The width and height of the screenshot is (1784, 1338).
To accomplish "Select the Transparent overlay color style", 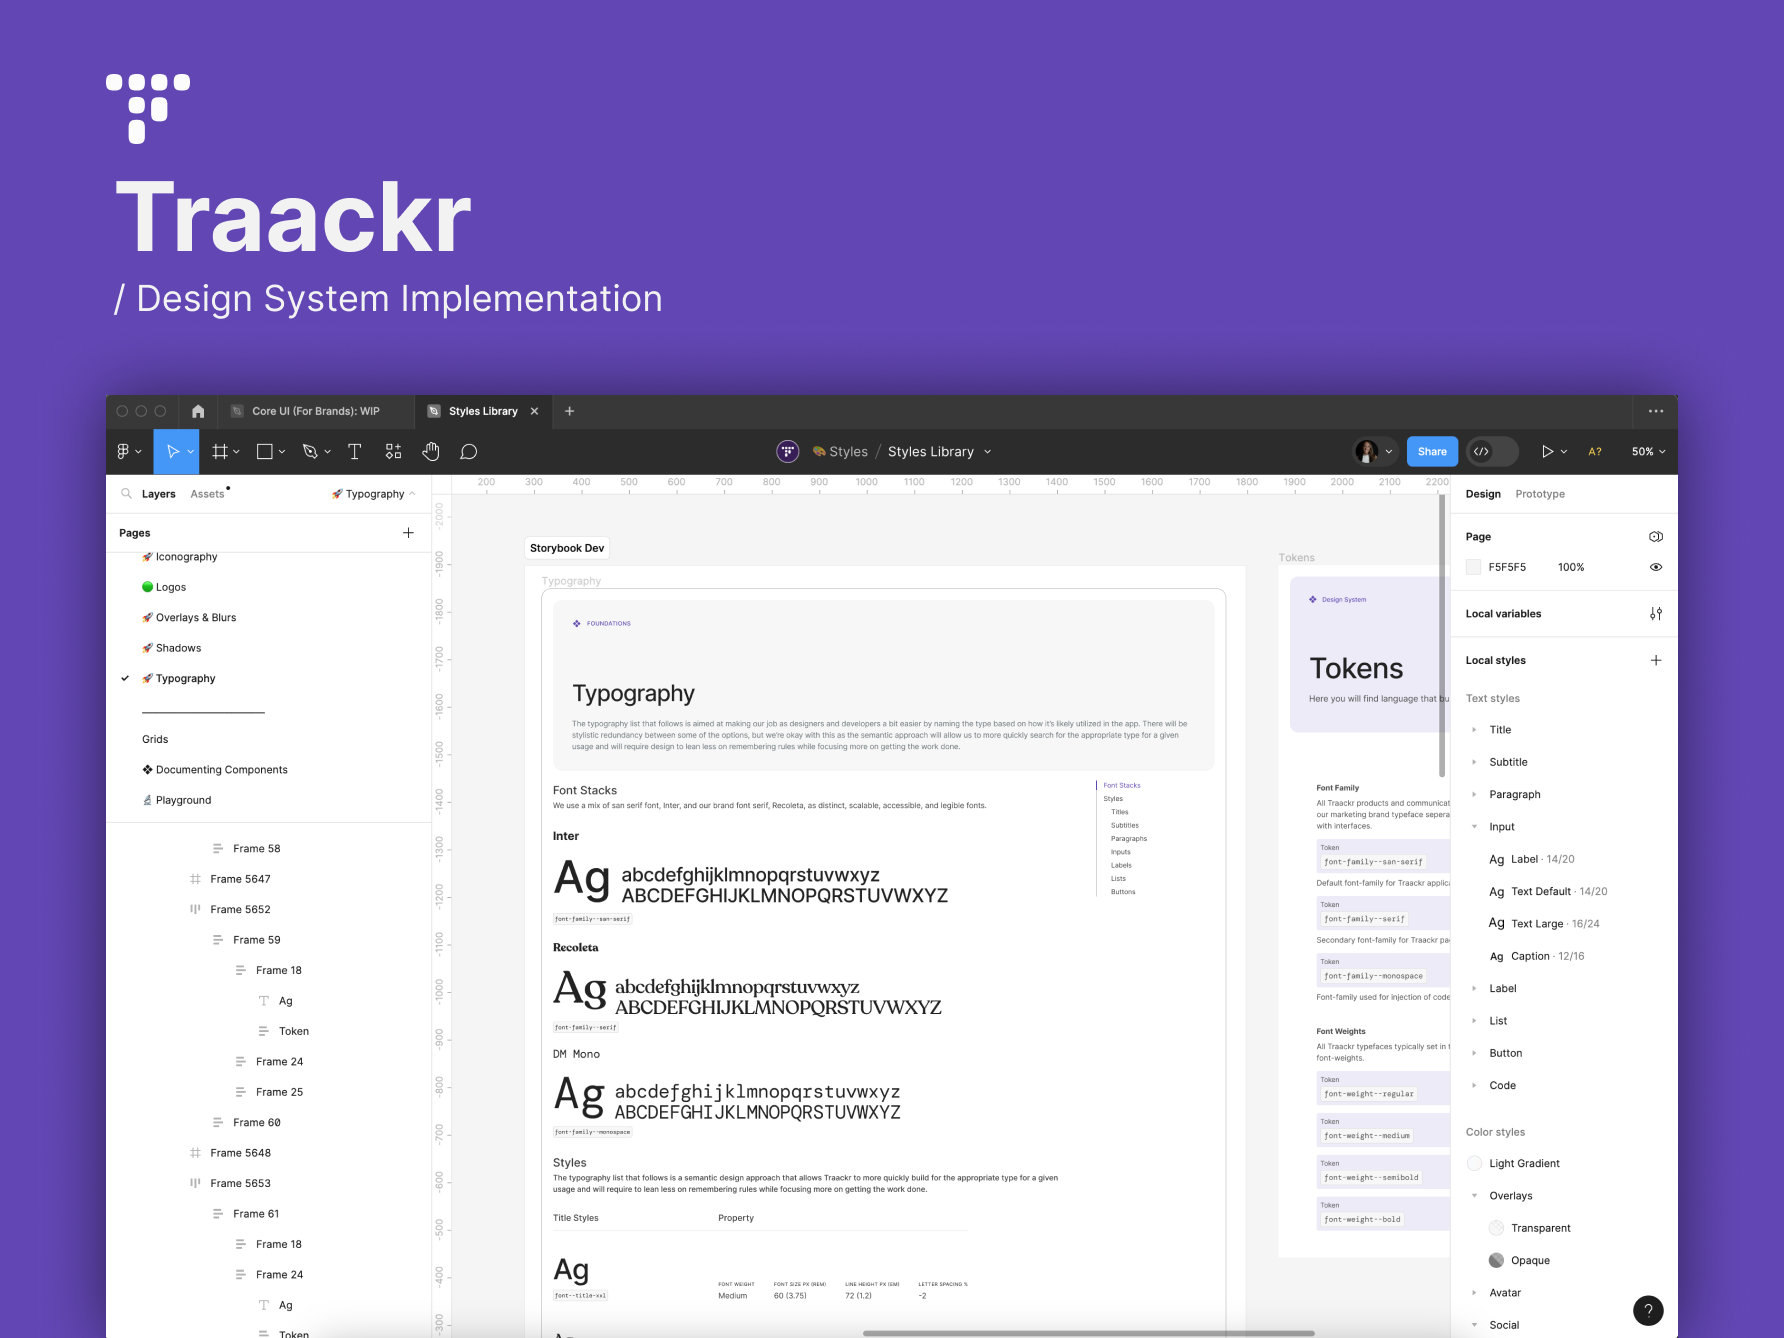I will pos(1530,1228).
